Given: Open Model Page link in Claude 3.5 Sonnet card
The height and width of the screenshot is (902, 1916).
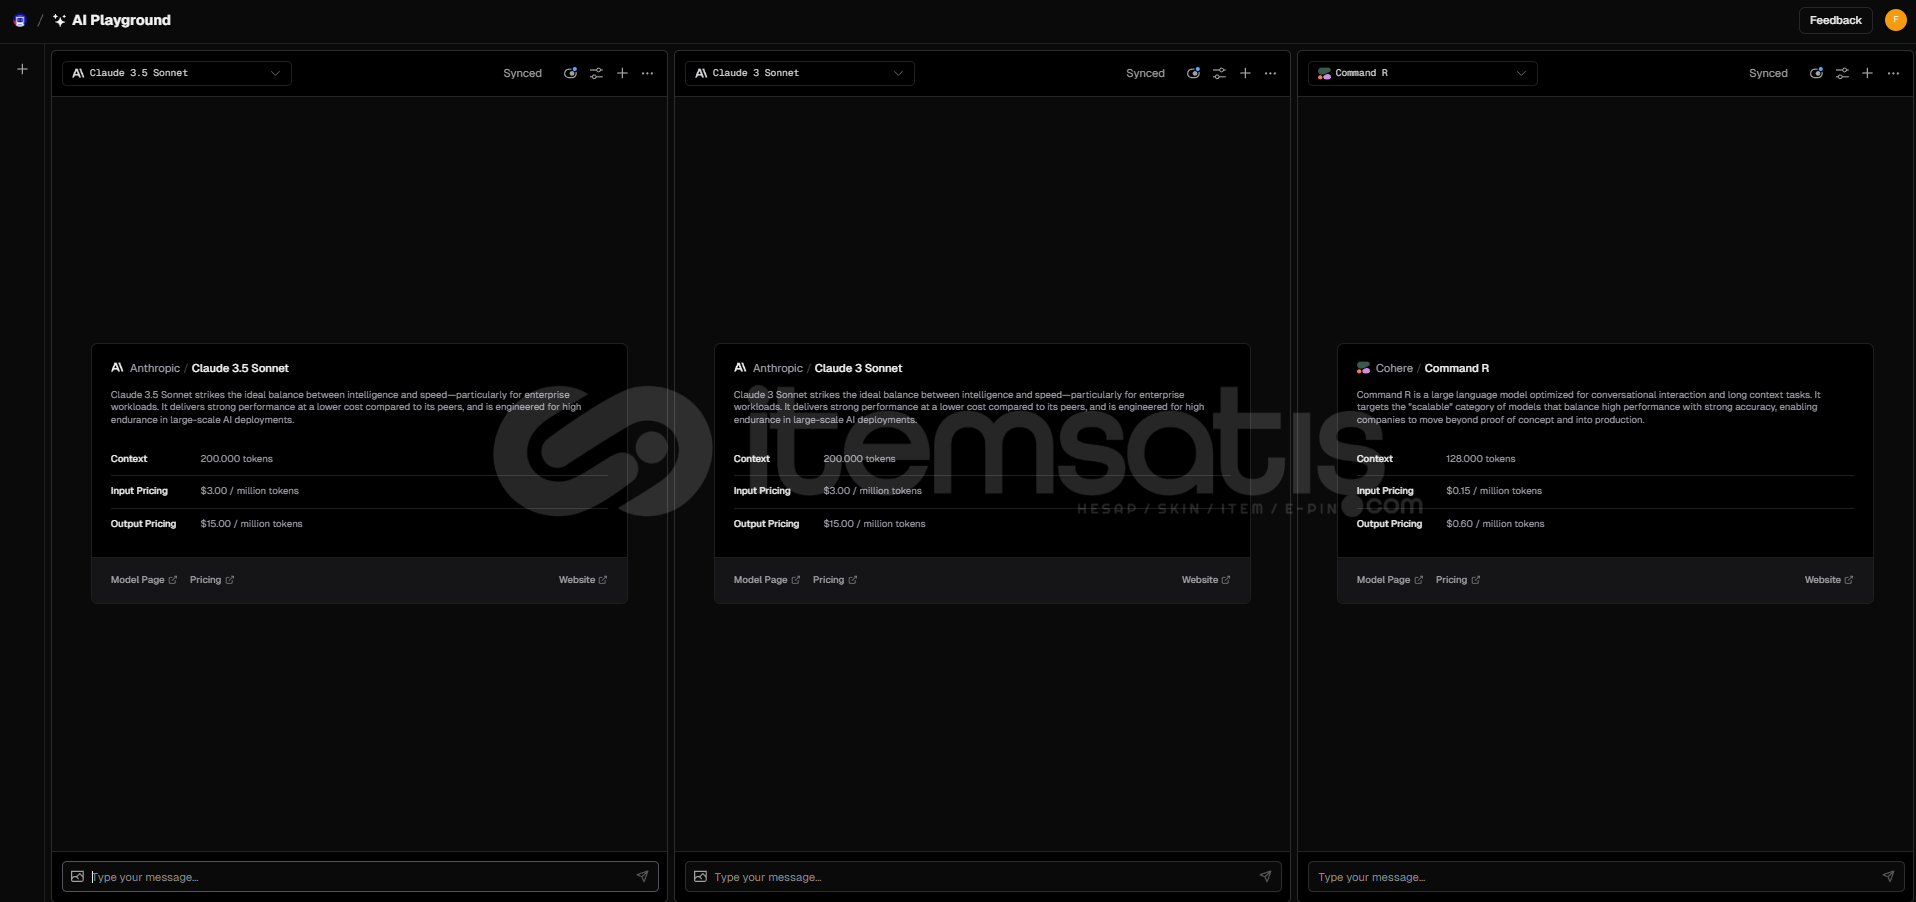Looking at the screenshot, I should tap(143, 580).
